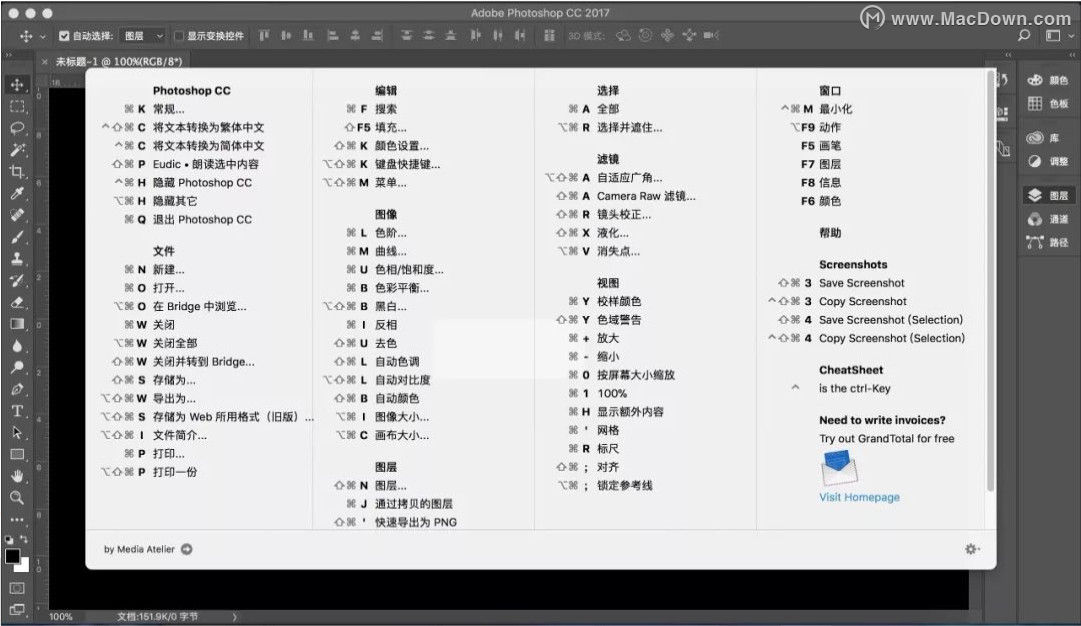Select the Horizontal Type tool
This screenshot has width=1081, height=626.
(17, 411)
